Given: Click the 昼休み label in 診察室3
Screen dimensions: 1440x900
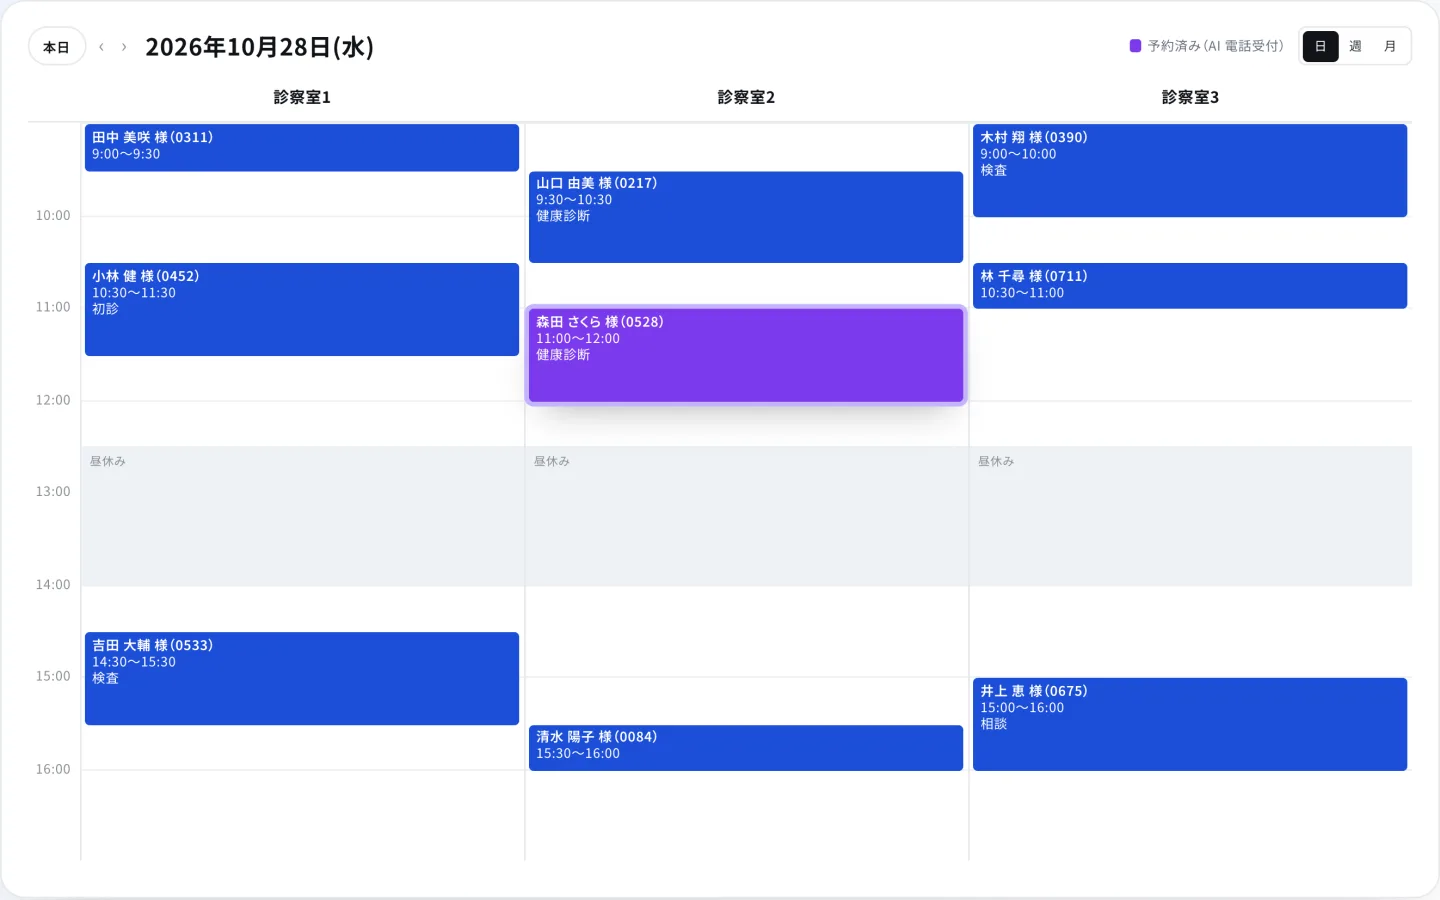Looking at the screenshot, I should [996, 461].
